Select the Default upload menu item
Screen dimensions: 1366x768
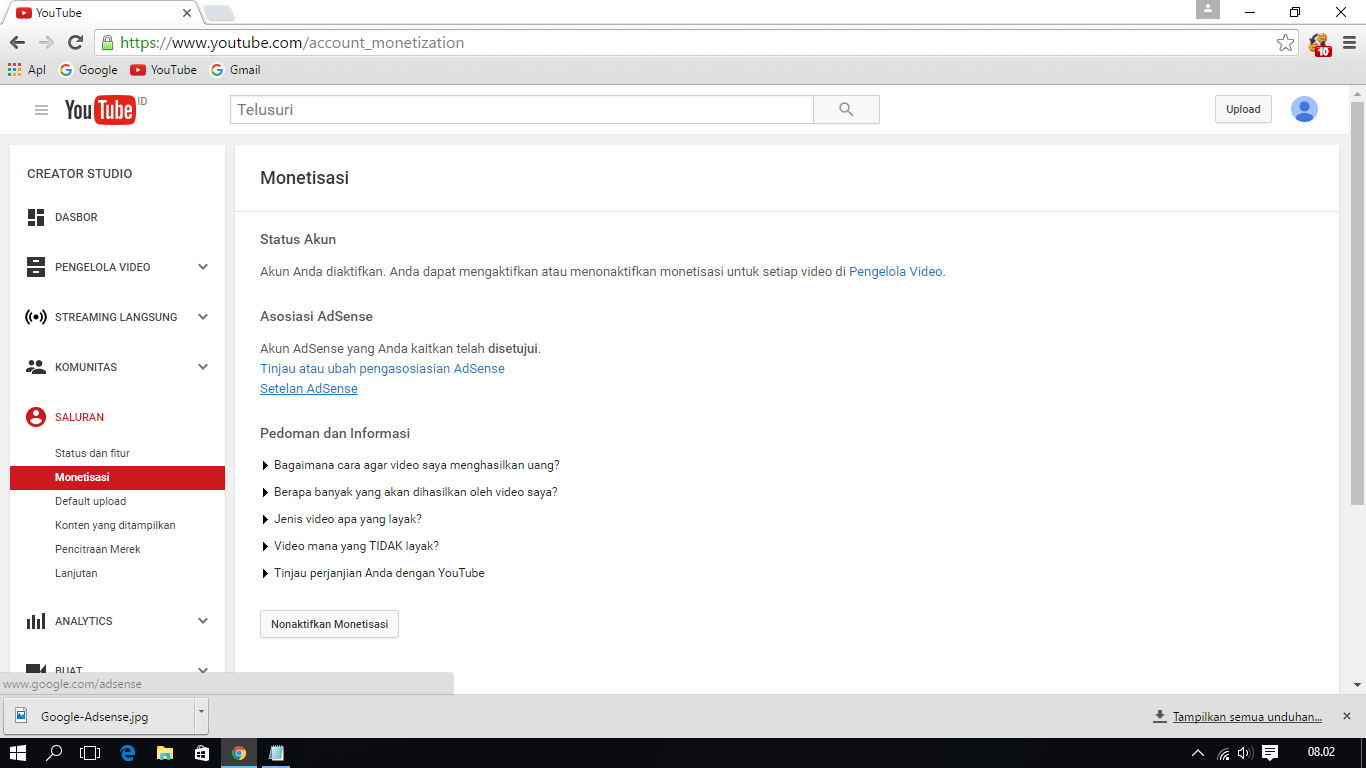[90, 501]
